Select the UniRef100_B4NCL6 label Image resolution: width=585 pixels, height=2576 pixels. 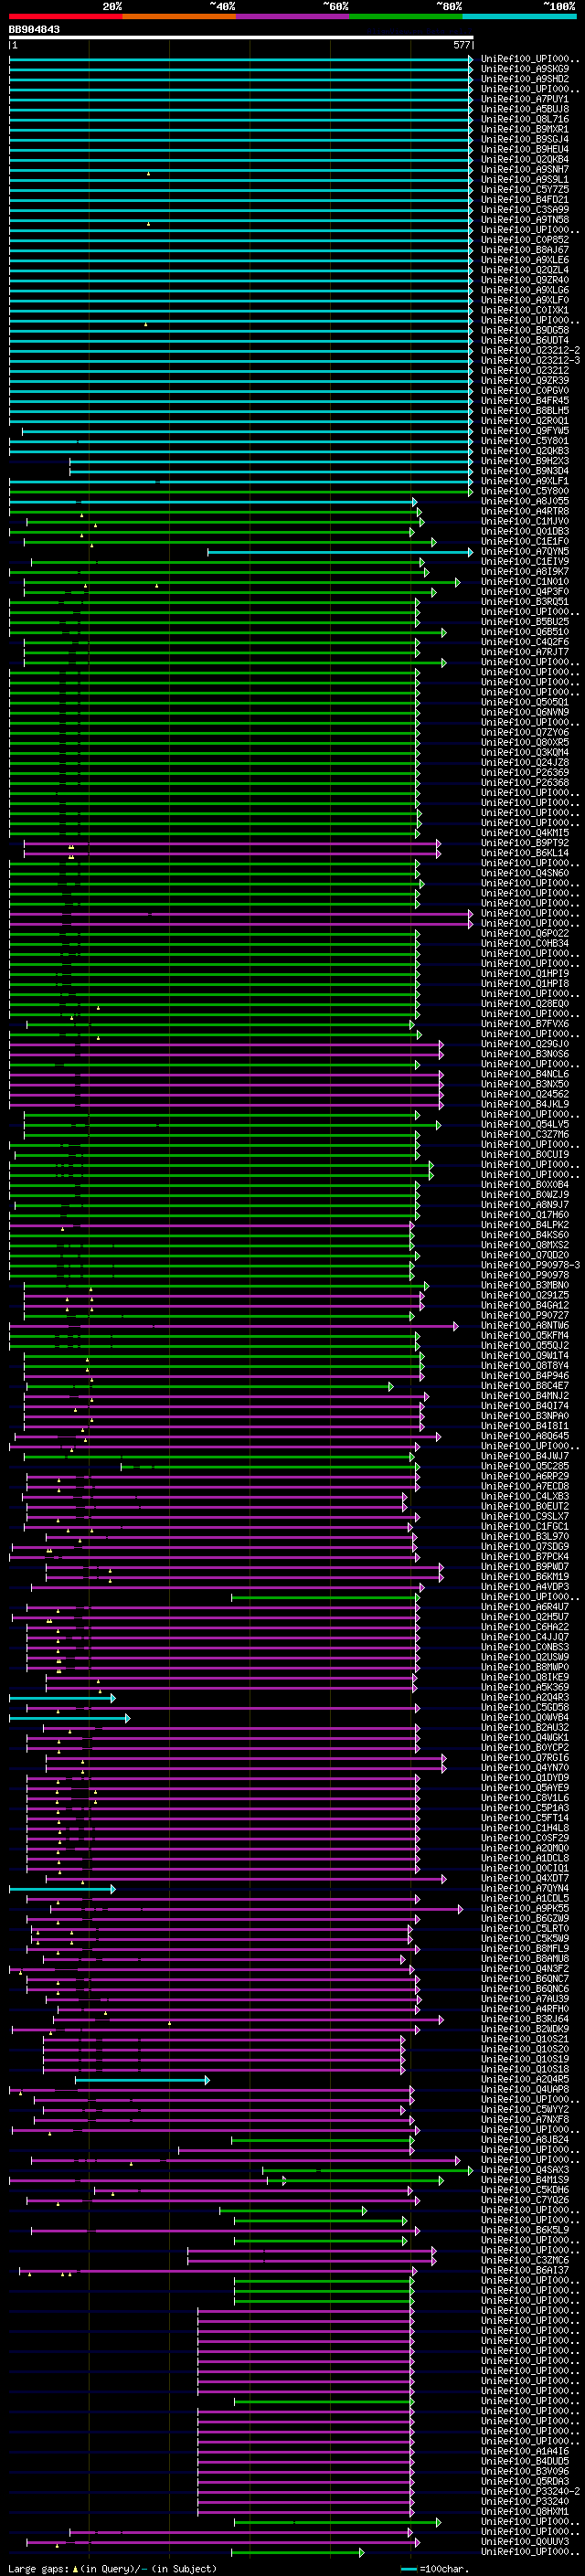(524, 1073)
